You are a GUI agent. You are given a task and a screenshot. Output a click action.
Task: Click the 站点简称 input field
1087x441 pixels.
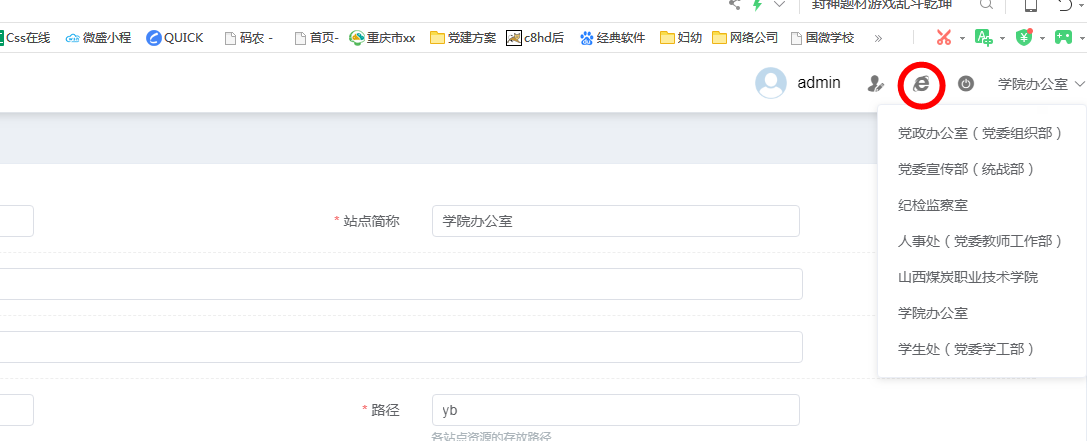[616, 221]
